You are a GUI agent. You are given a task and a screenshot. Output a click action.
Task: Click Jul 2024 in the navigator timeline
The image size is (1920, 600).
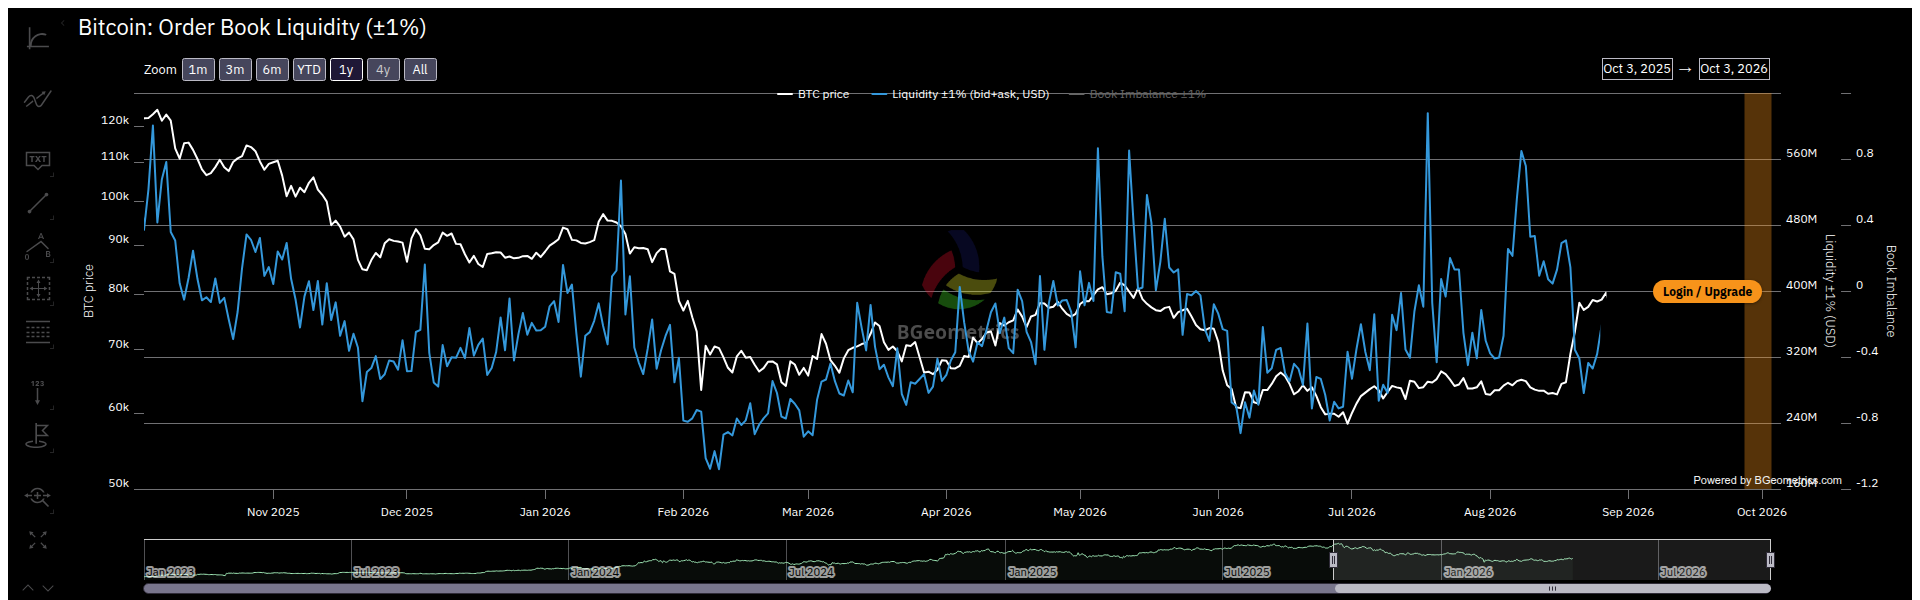811,572
